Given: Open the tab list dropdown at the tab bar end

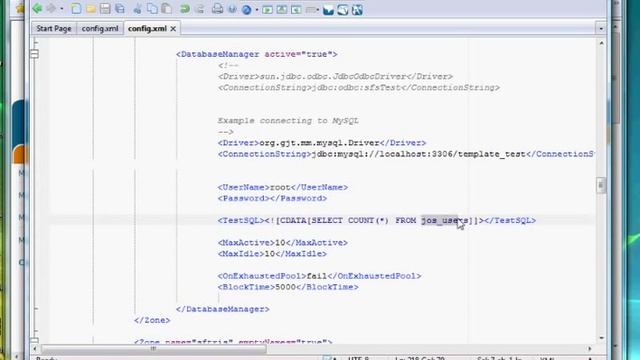Looking at the screenshot, I should pos(601,29).
